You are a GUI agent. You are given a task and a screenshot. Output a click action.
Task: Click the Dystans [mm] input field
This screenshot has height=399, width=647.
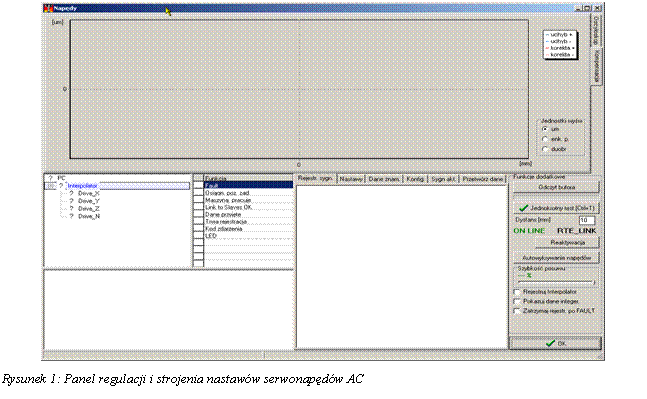(586, 220)
